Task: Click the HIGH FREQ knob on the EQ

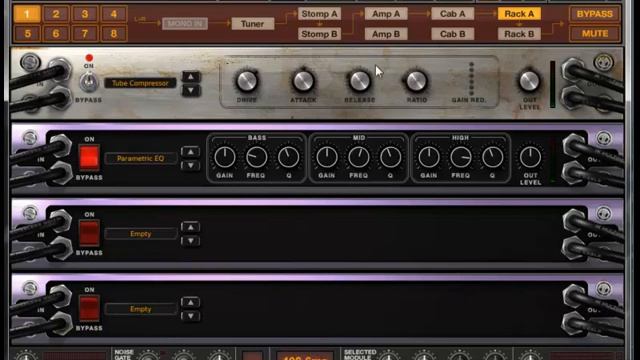Action: tap(460, 157)
